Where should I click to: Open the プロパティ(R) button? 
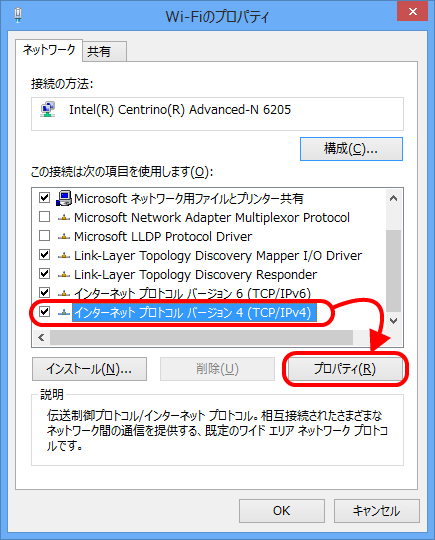click(345, 369)
